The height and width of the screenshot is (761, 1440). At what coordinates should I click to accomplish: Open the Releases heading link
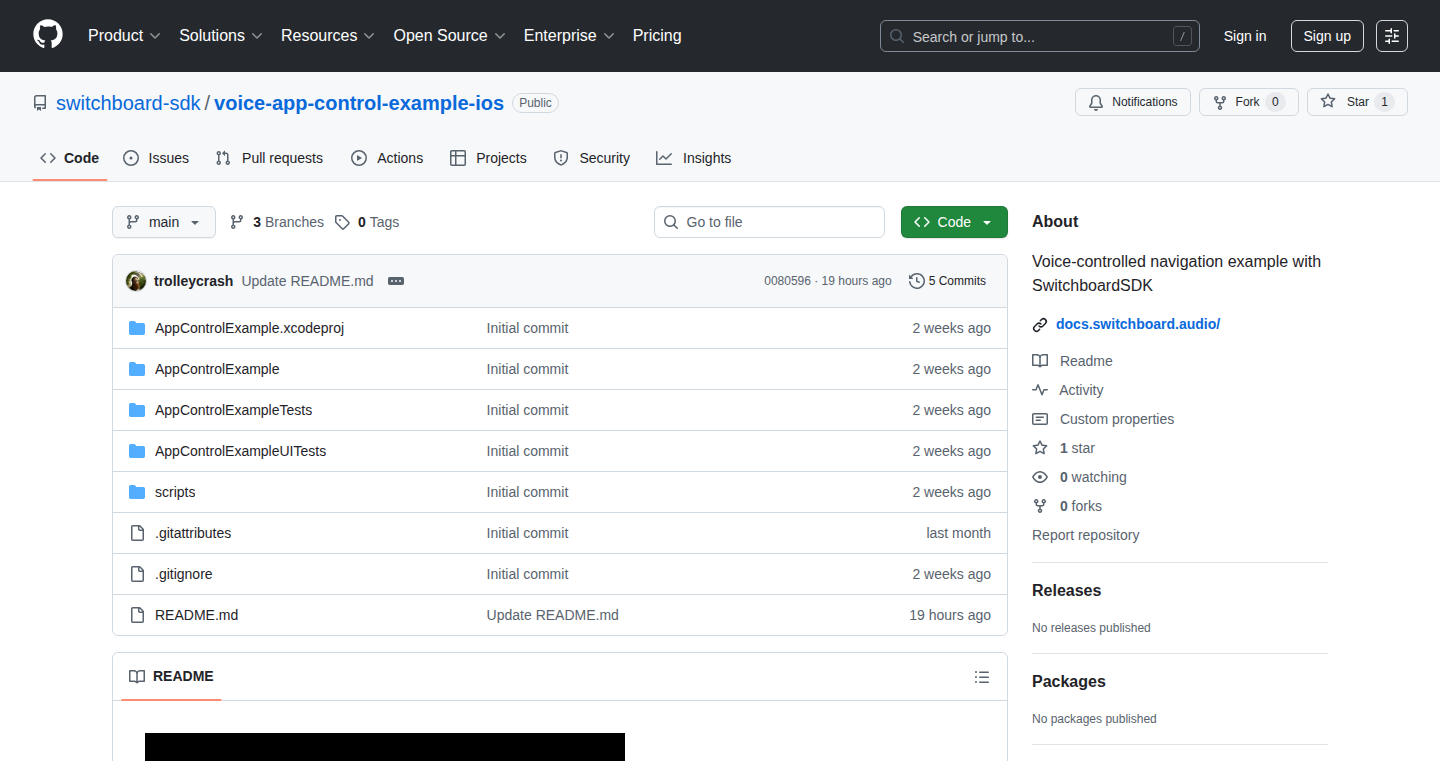click(x=1066, y=590)
